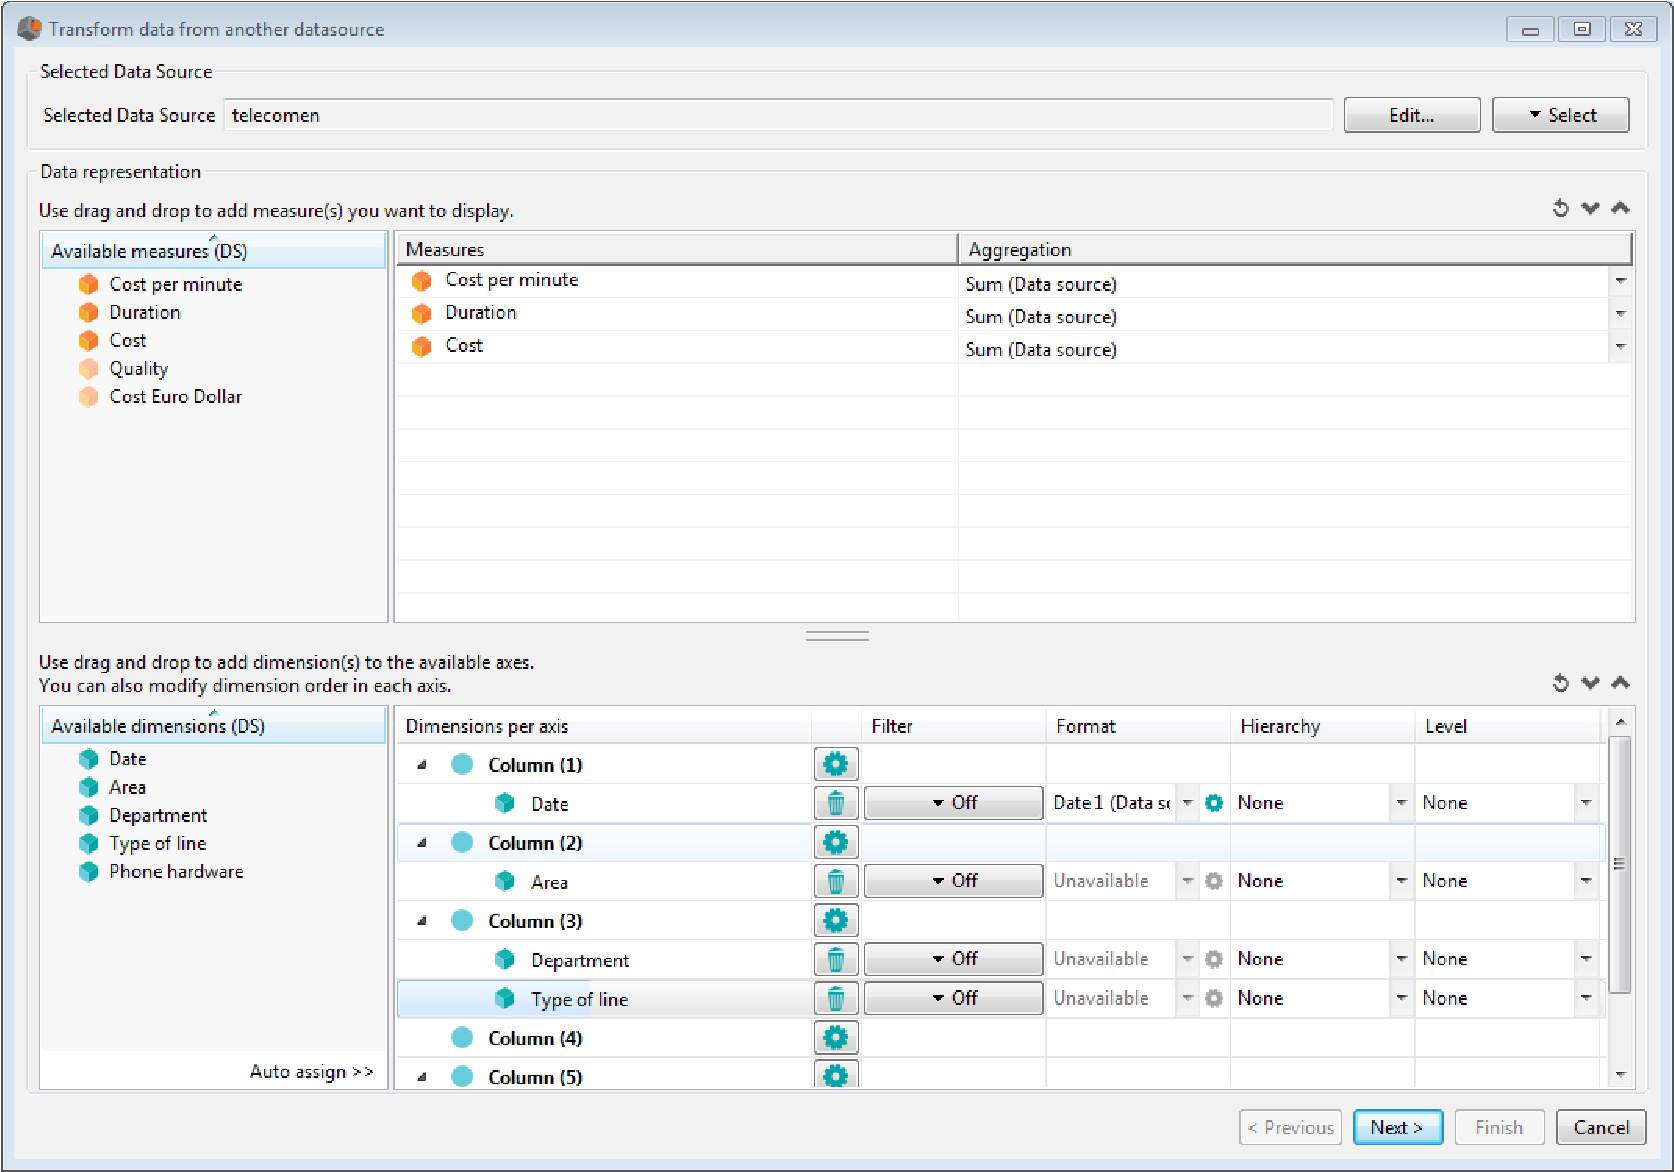
Task: Move measure down with the down arrow
Action: [x=1590, y=208]
